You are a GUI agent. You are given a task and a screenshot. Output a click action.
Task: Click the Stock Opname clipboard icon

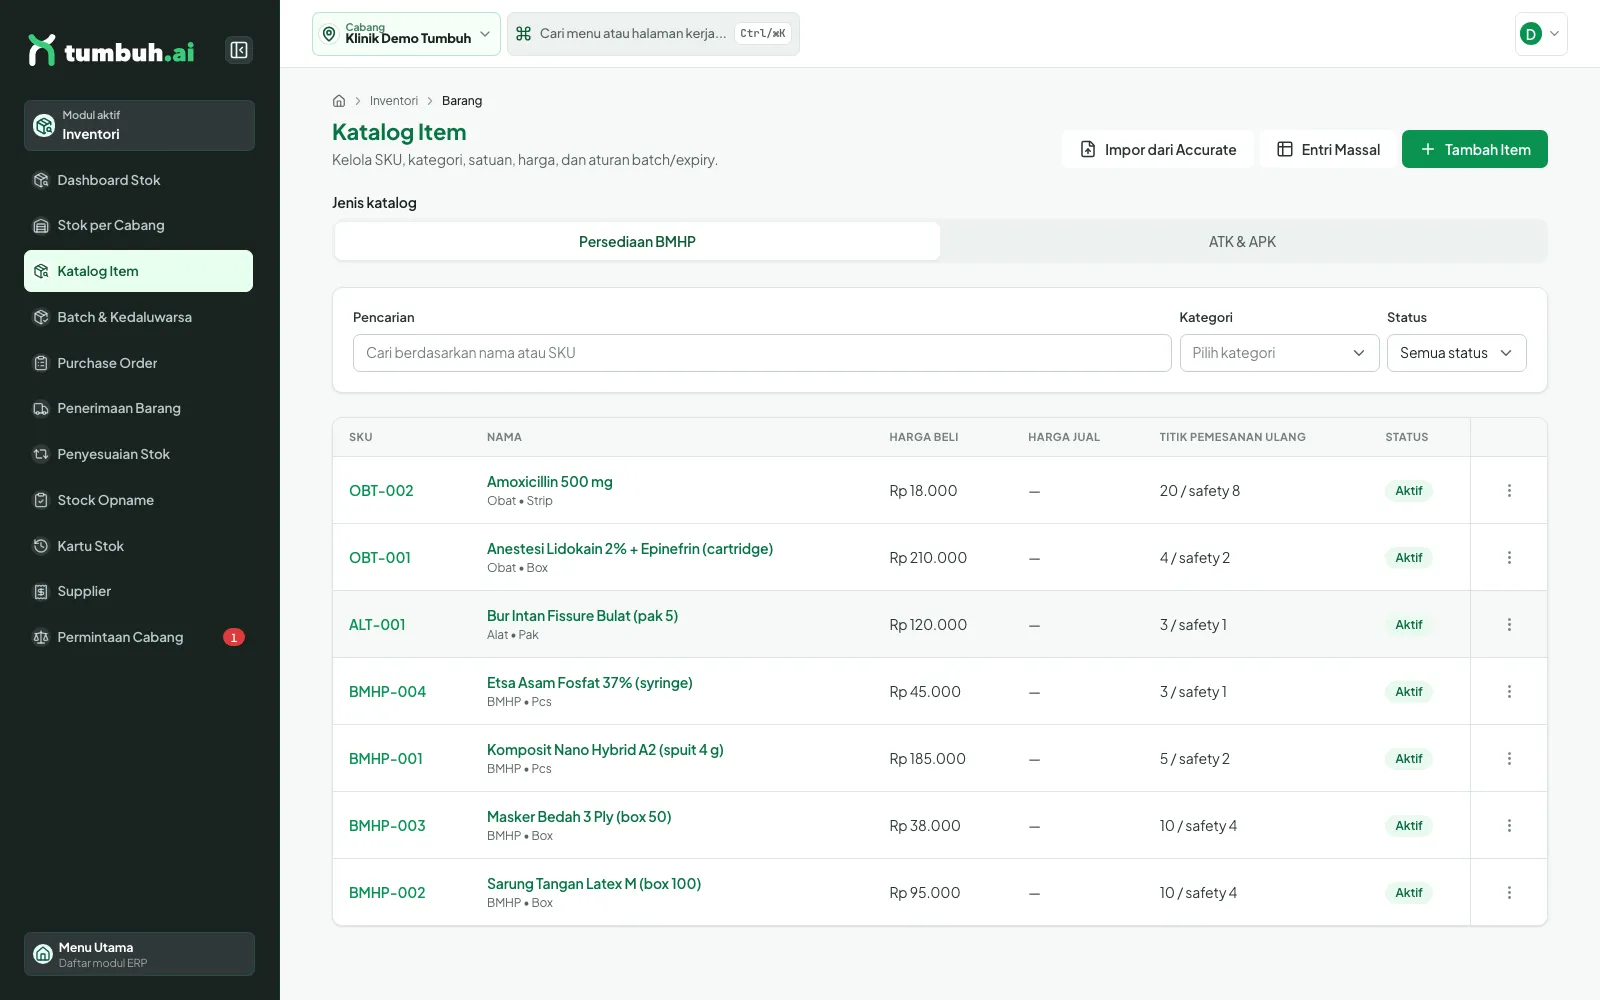(41, 500)
